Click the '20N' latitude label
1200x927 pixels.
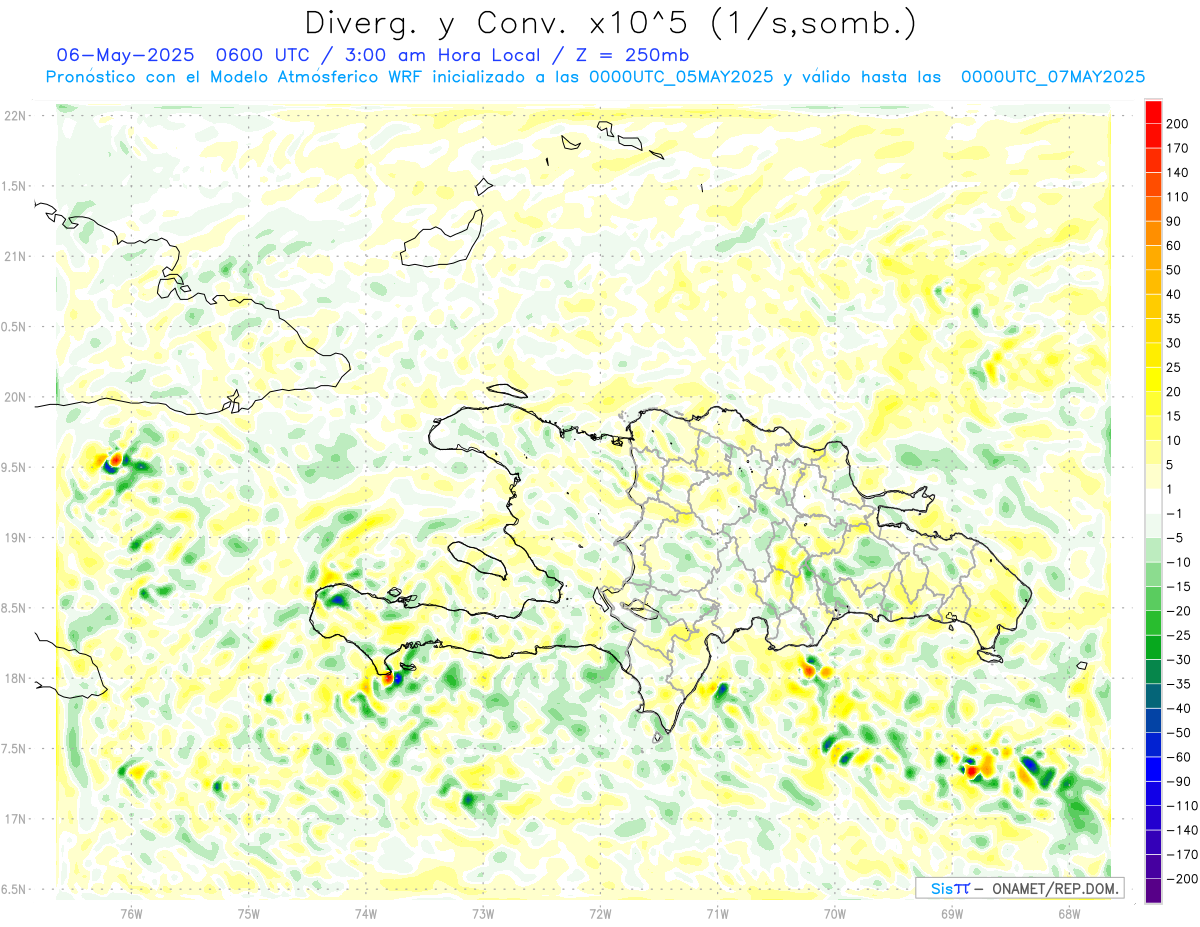[15, 397]
